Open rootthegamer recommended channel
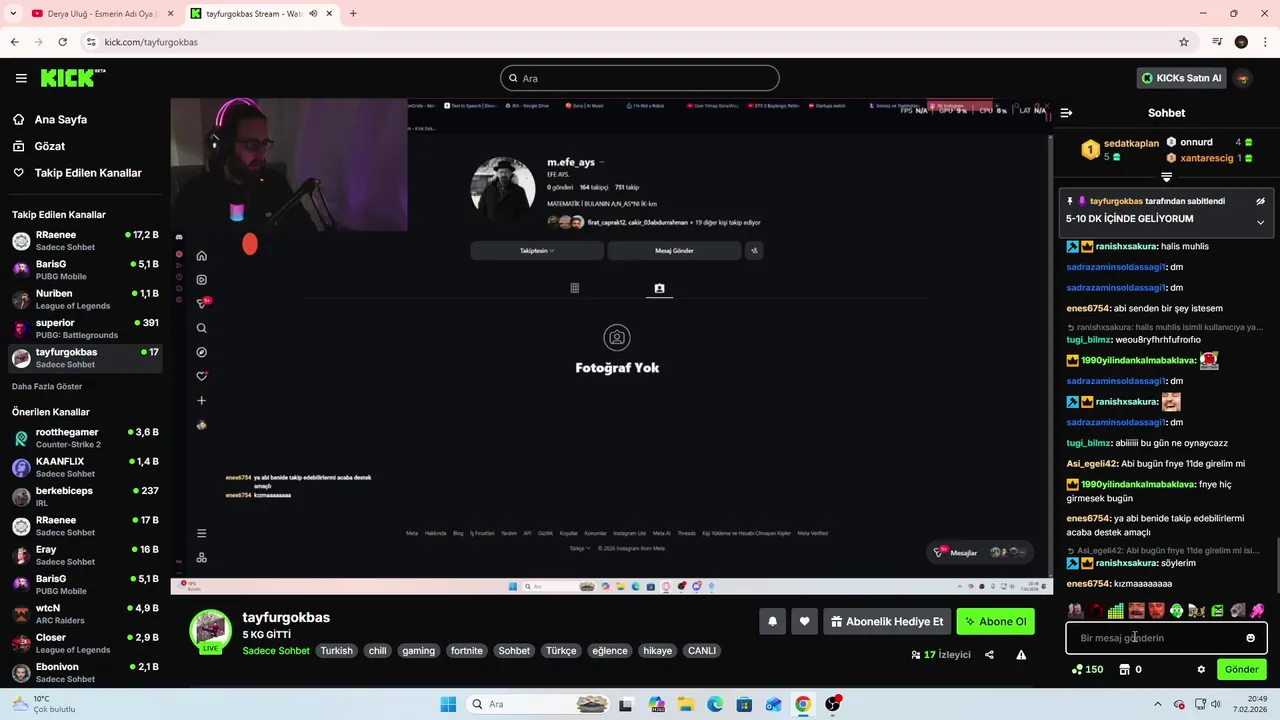Screen dimensions: 1280x720 click(x=85, y=438)
